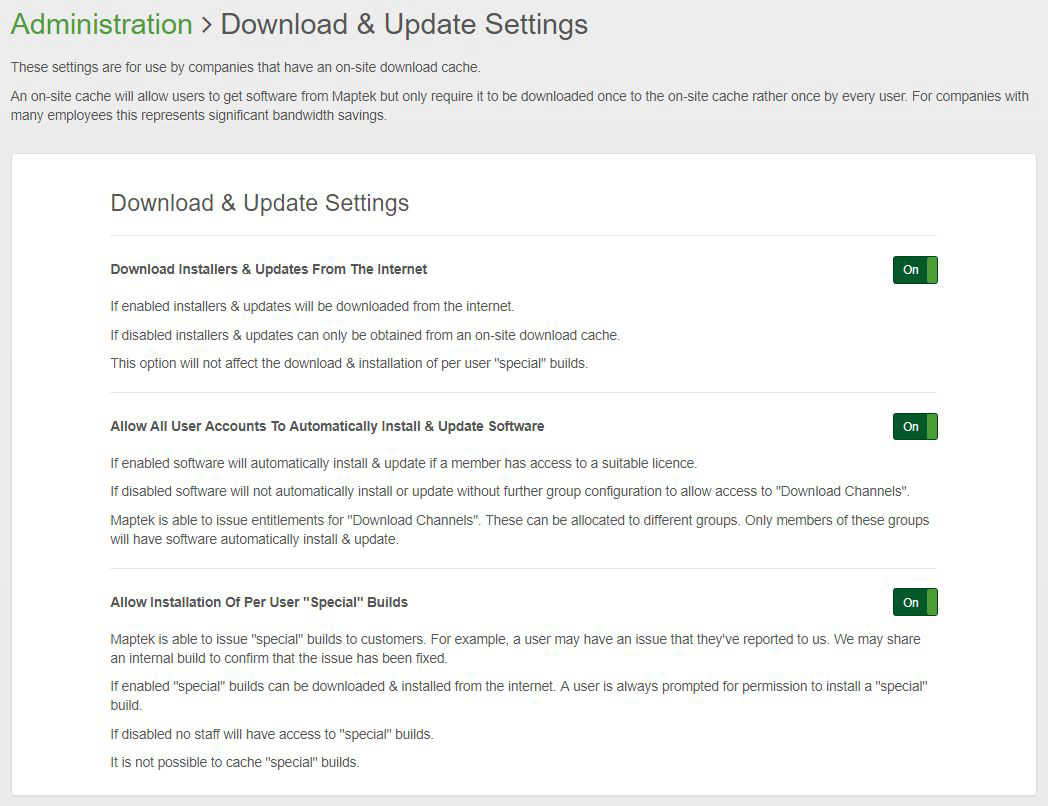Image resolution: width=1048 pixels, height=806 pixels.
Task: Click the paragraph about sharing an internal build
Action: [515, 648]
